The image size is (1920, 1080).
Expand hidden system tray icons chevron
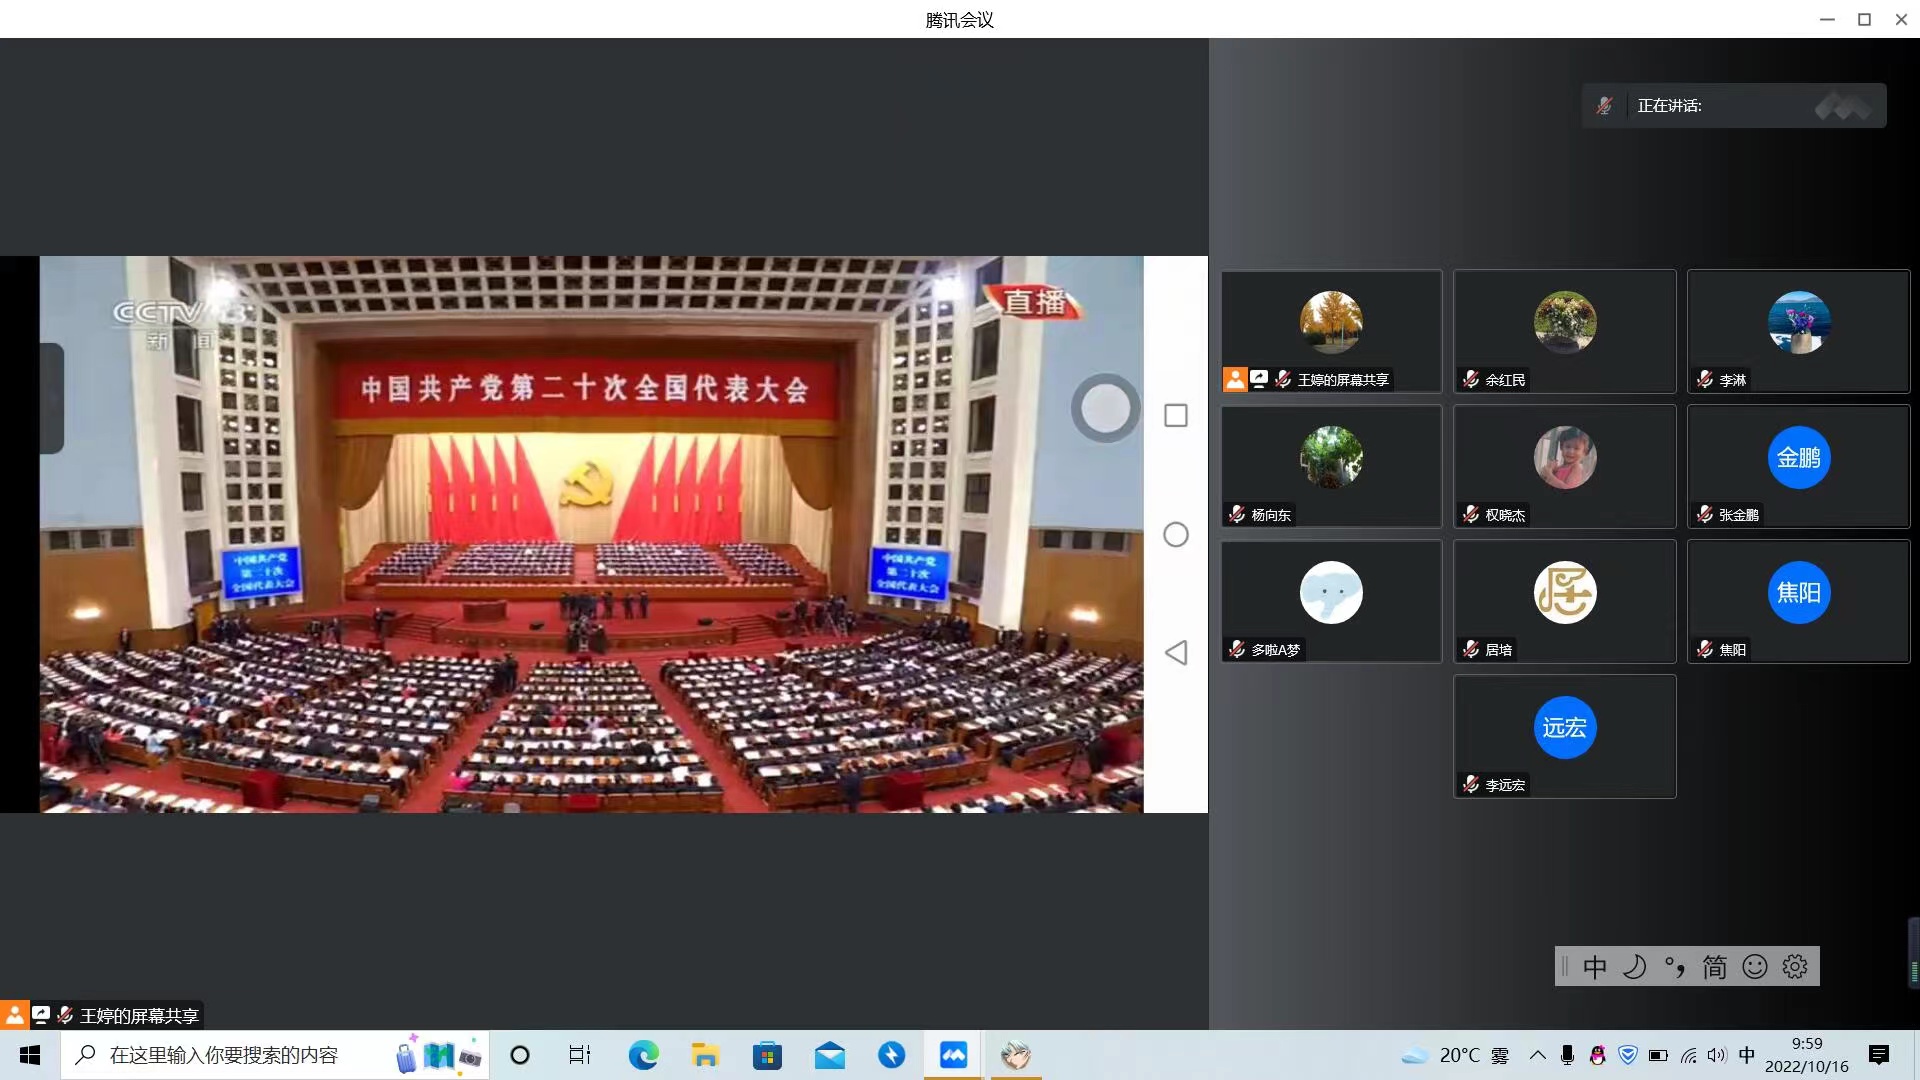pos(1538,1055)
